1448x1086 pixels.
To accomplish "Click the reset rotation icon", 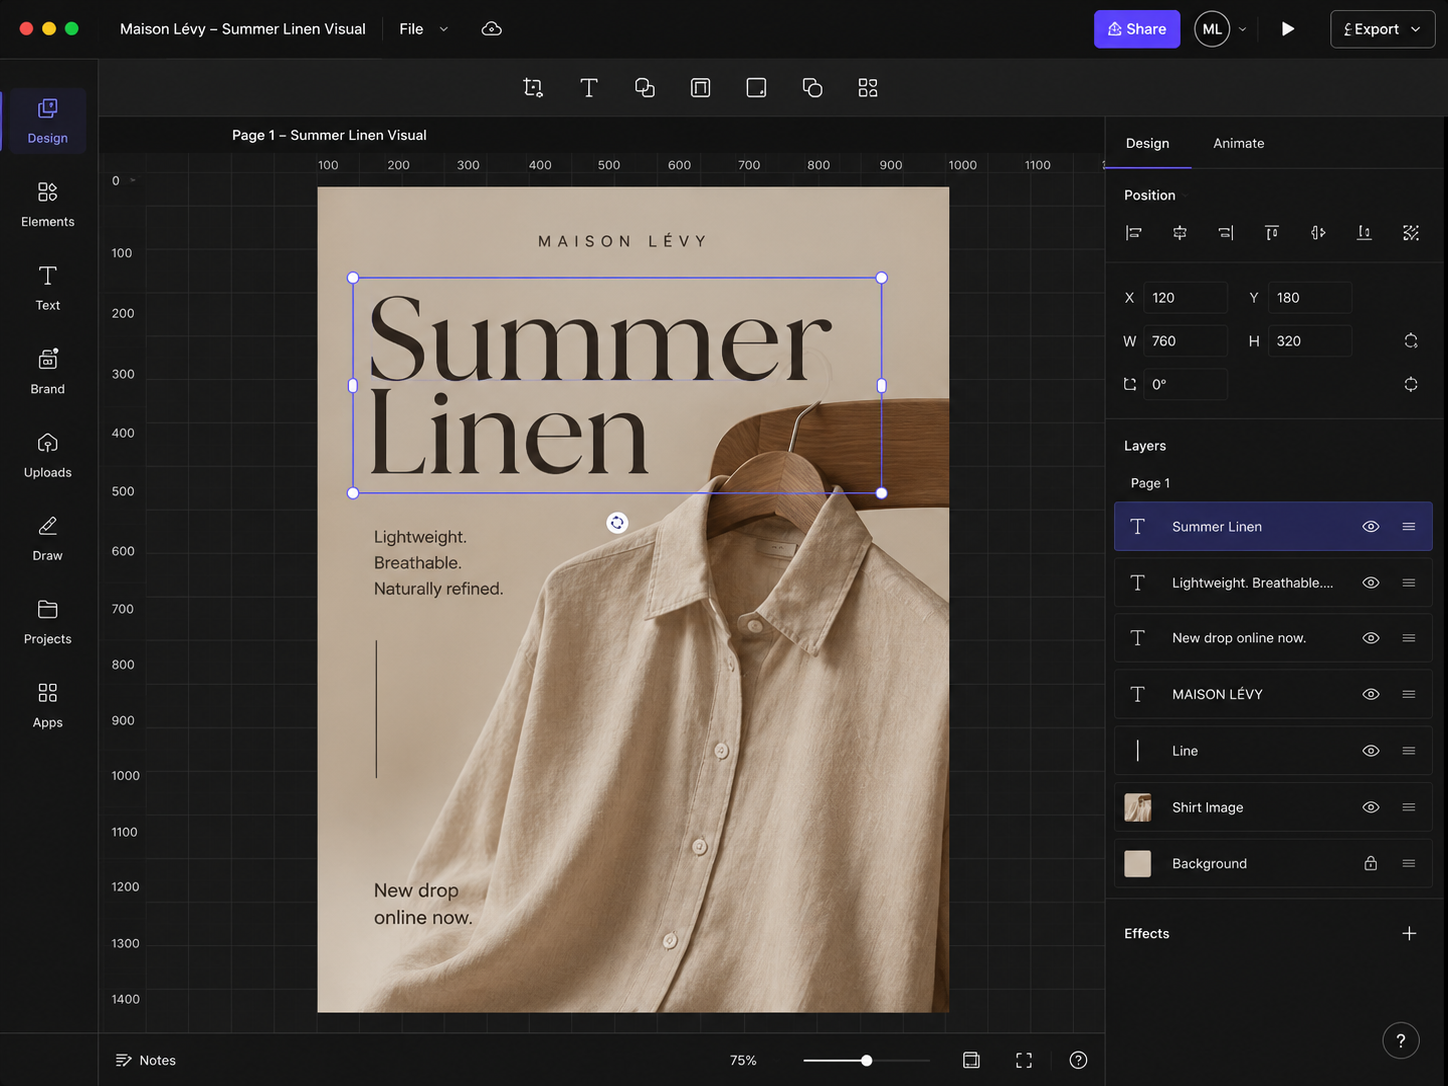I will point(1411,384).
